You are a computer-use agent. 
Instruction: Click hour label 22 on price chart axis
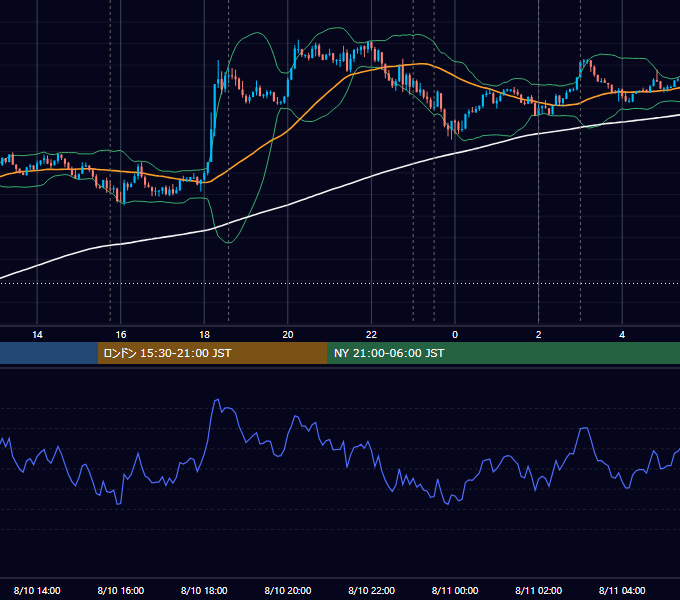371,335
